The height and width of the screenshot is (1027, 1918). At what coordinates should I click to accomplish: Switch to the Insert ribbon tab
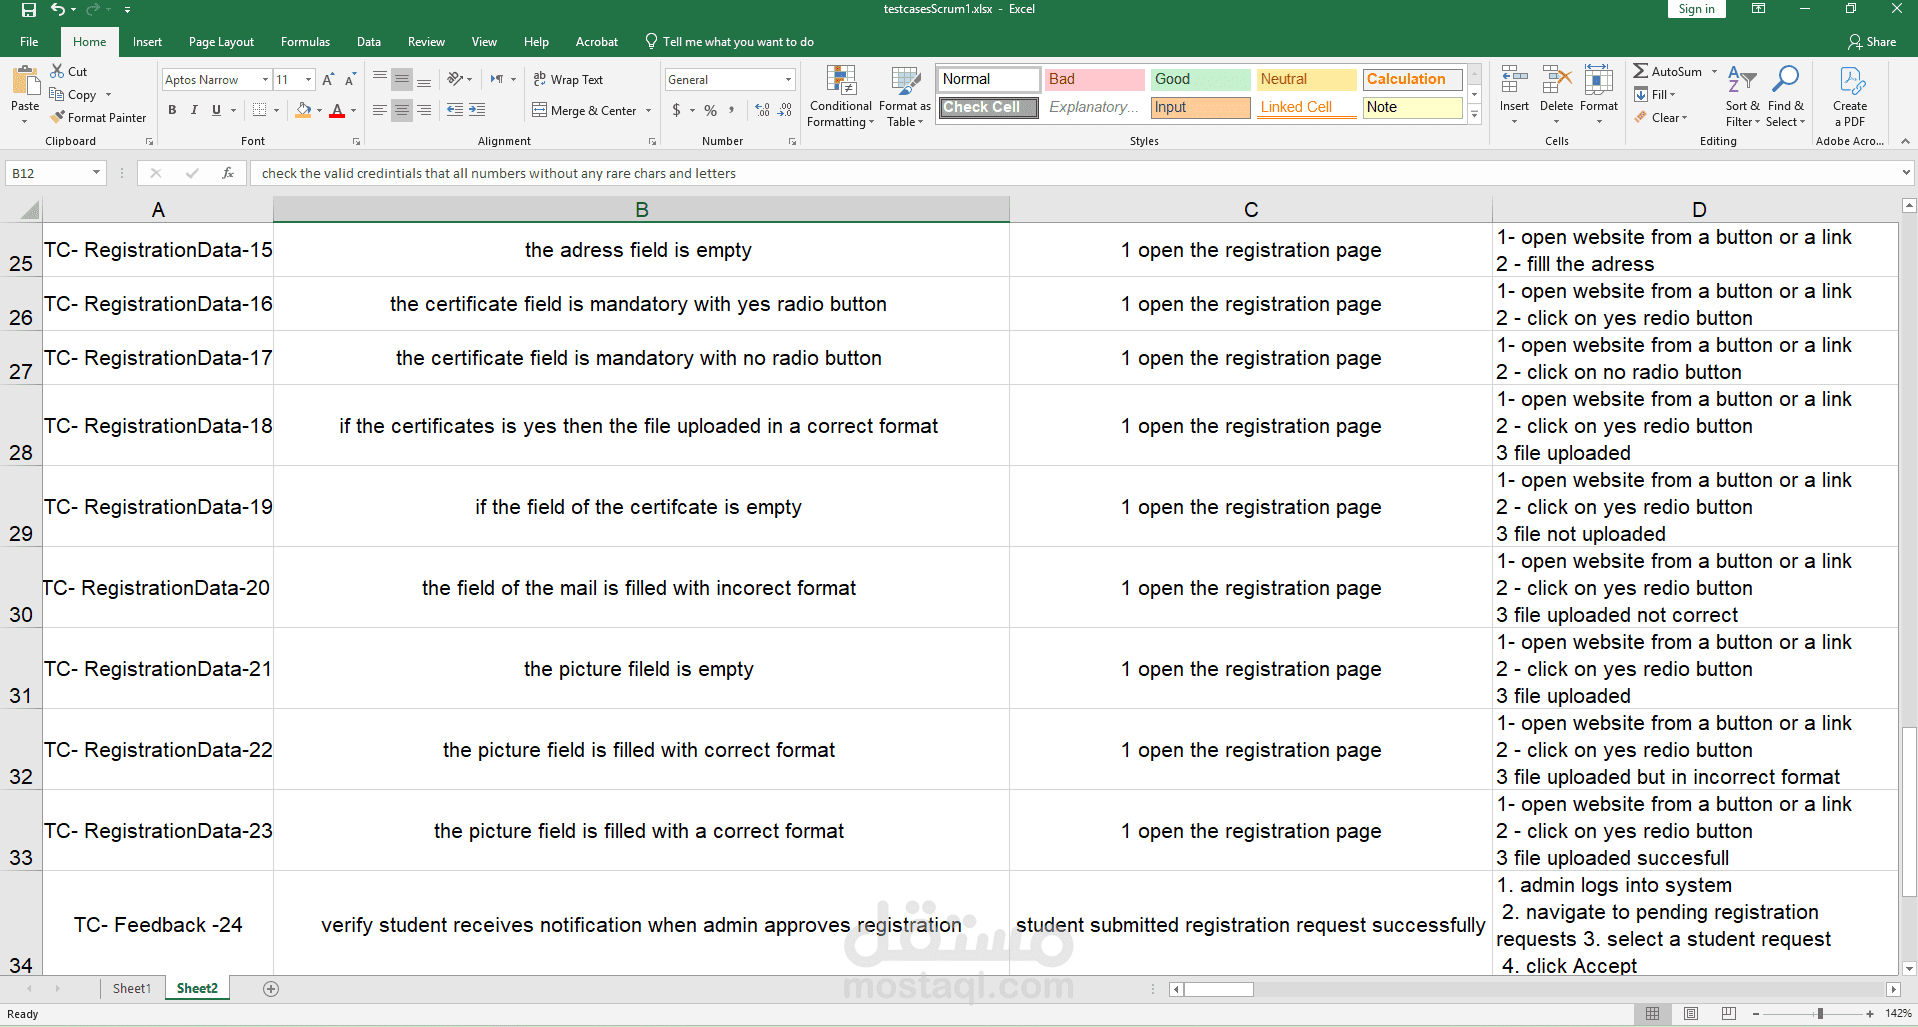pyautogui.click(x=147, y=42)
